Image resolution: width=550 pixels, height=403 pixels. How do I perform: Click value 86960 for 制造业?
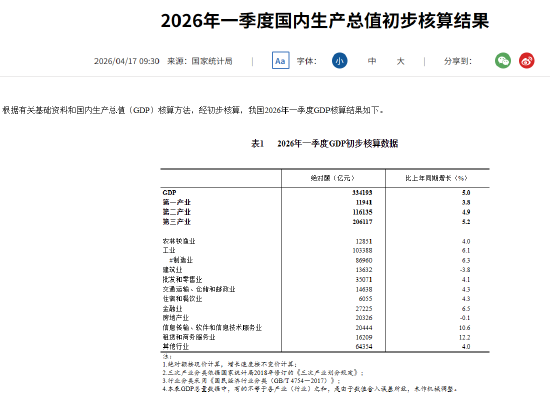pos(364,260)
